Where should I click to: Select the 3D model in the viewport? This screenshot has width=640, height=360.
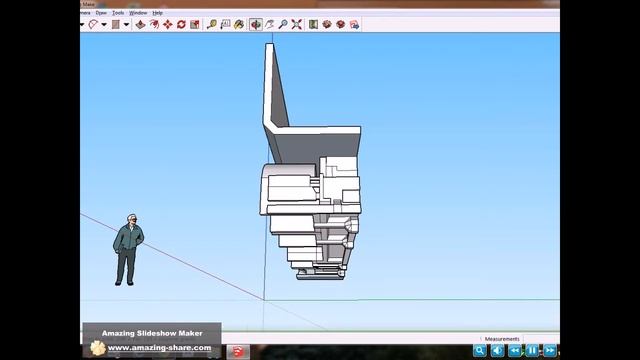[x=311, y=162]
